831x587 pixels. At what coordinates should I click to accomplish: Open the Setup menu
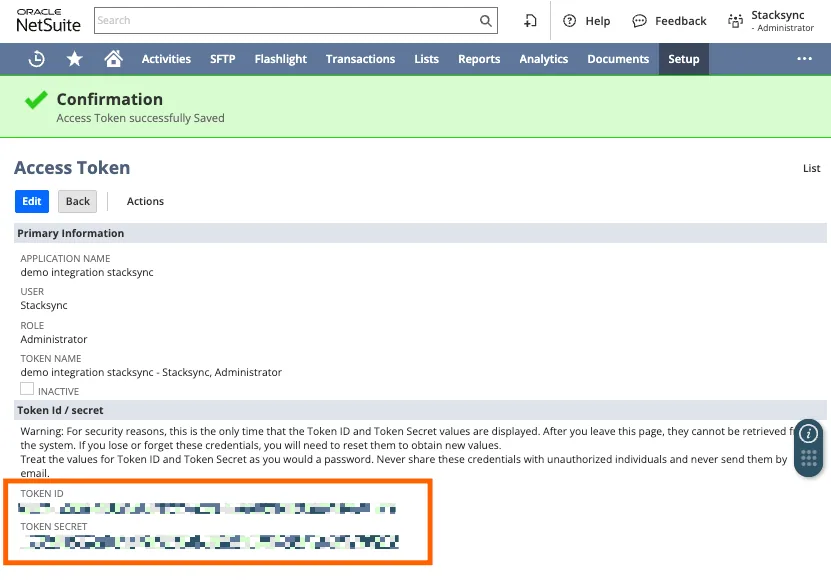[684, 59]
